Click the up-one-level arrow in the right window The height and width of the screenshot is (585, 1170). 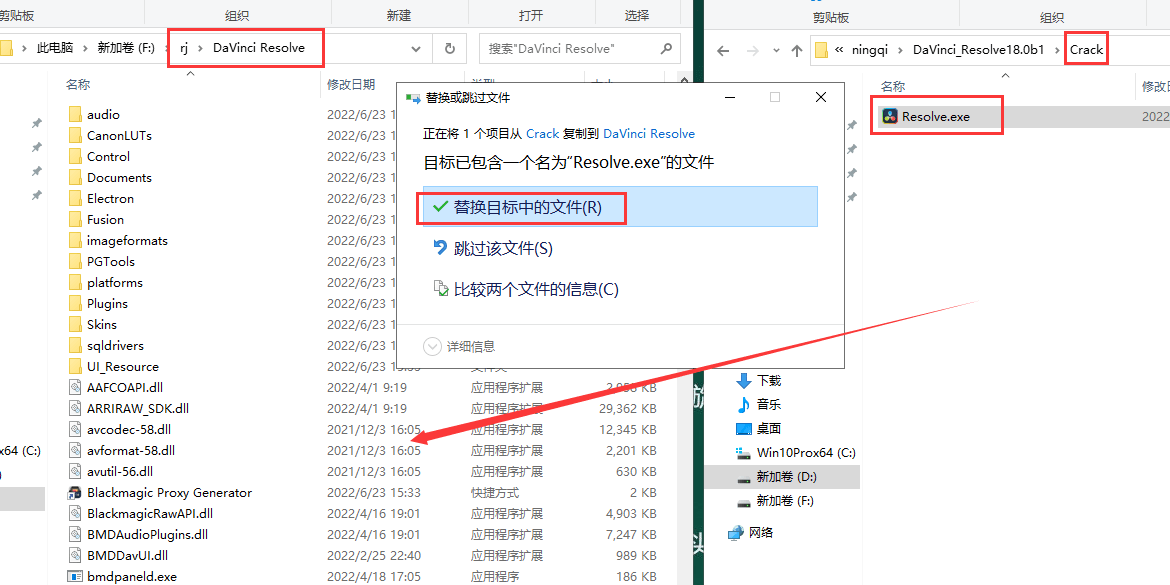(x=796, y=50)
